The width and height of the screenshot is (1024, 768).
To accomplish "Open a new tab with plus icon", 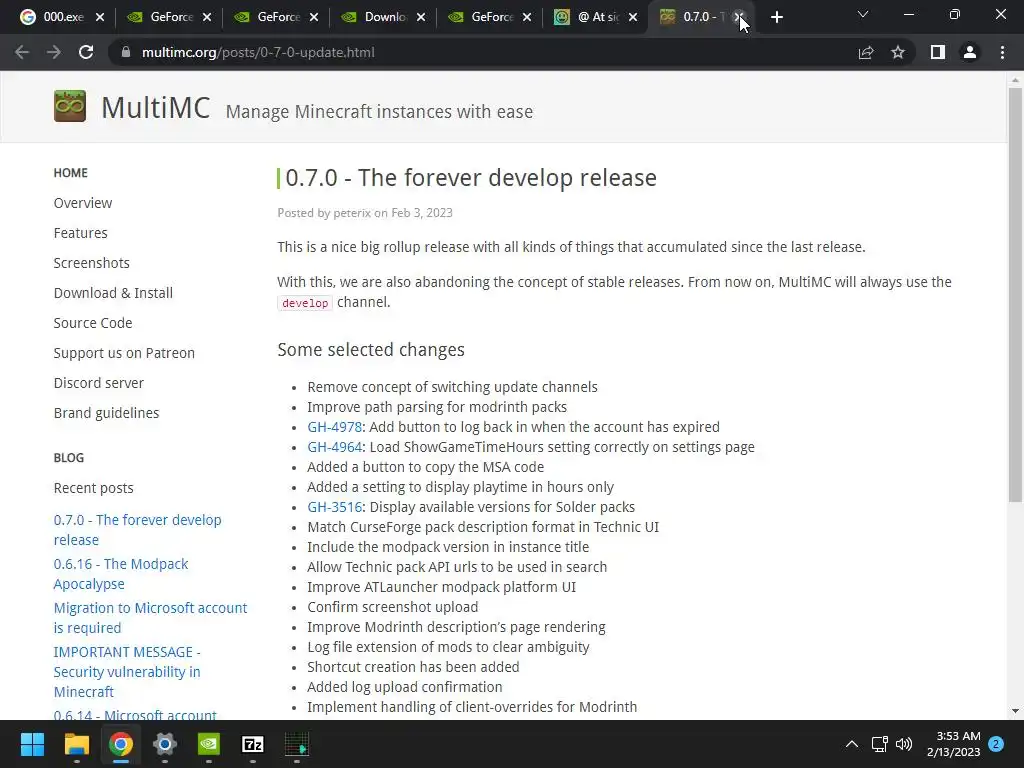I will click(776, 17).
